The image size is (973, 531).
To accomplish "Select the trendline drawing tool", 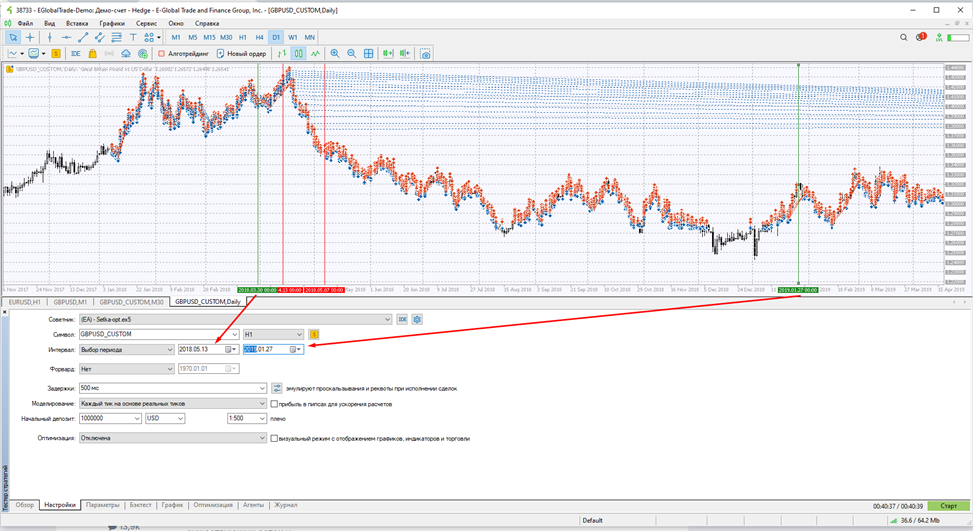I will click(83, 37).
